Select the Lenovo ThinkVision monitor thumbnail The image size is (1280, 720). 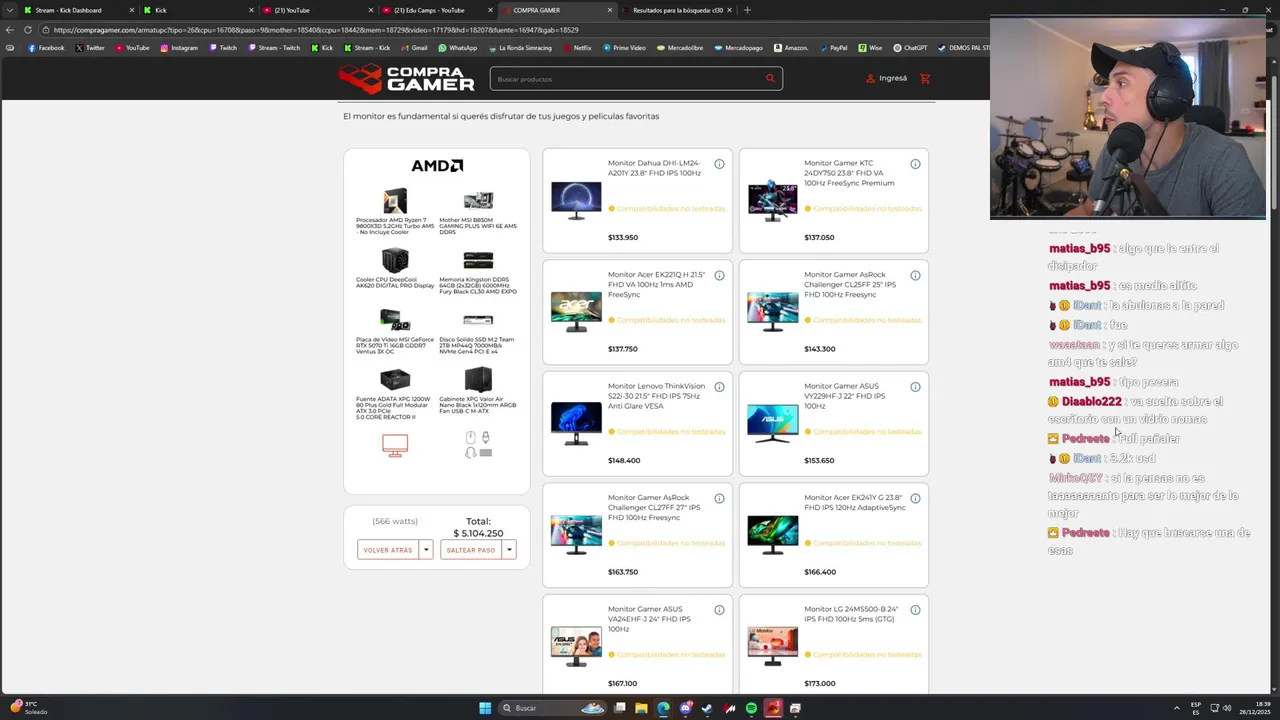point(576,424)
